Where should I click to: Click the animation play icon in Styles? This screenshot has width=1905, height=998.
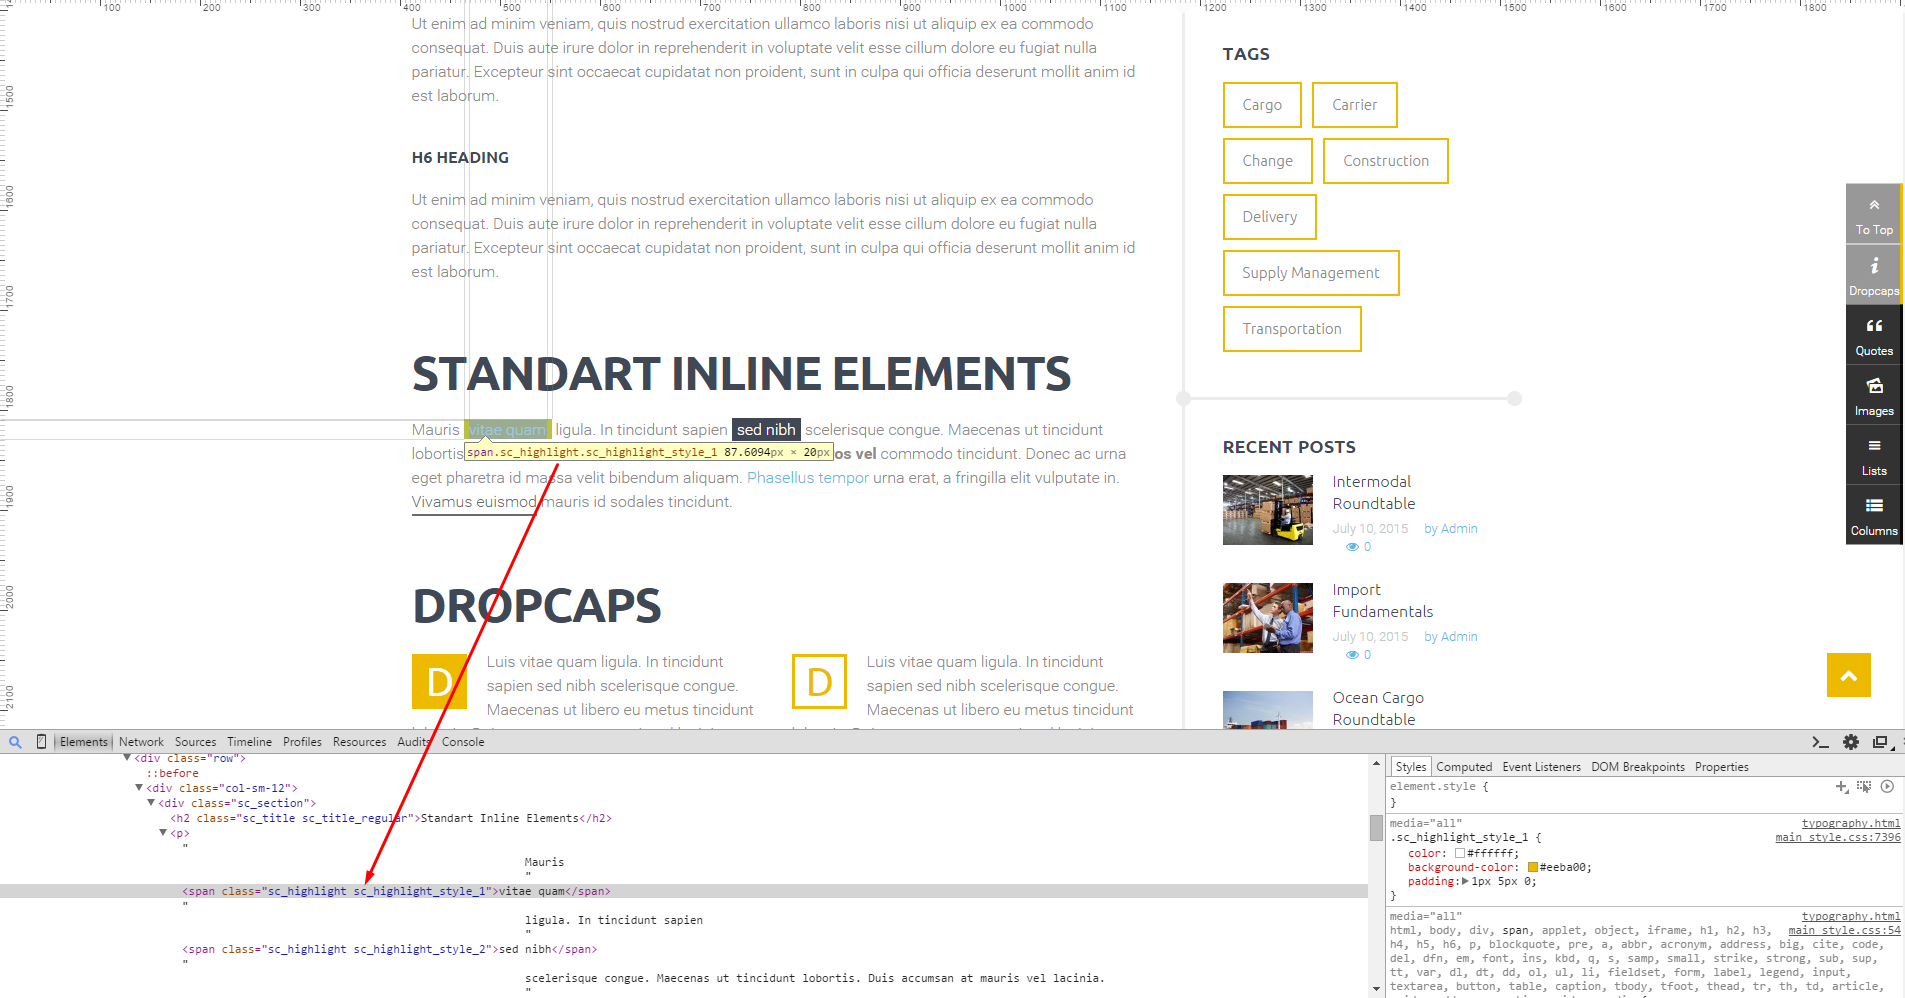coord(1887,787)
